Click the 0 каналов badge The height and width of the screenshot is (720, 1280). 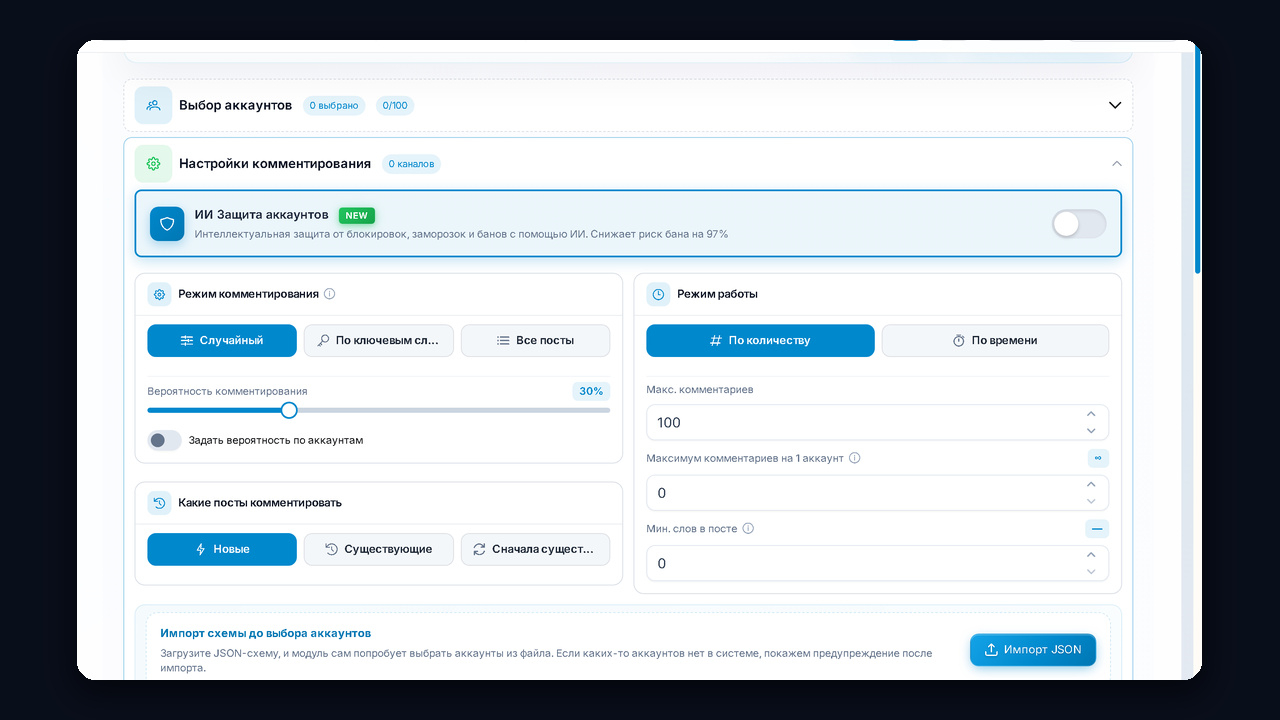411,164
